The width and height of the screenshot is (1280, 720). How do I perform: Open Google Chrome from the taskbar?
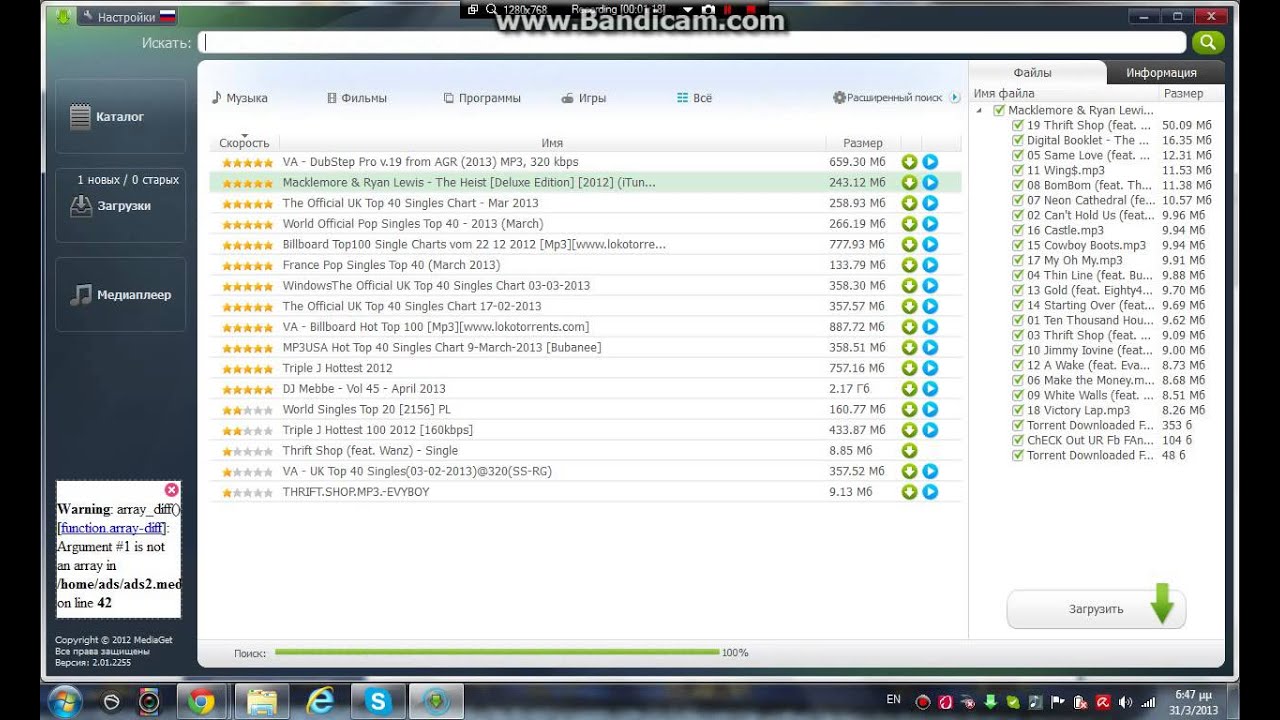(202, 702)
